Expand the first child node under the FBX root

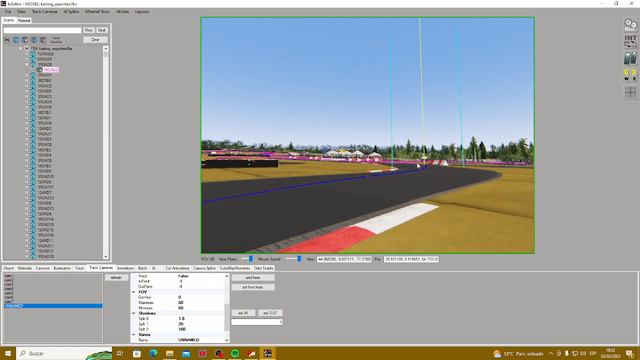(27, 54)
